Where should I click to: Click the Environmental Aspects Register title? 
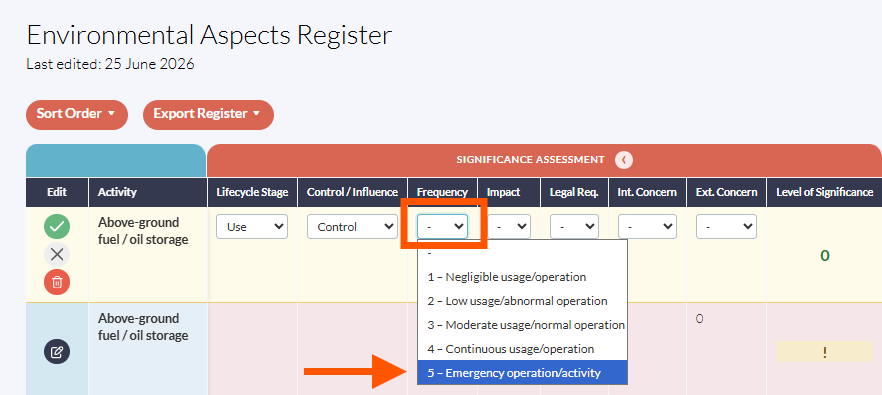click(209, 35)
